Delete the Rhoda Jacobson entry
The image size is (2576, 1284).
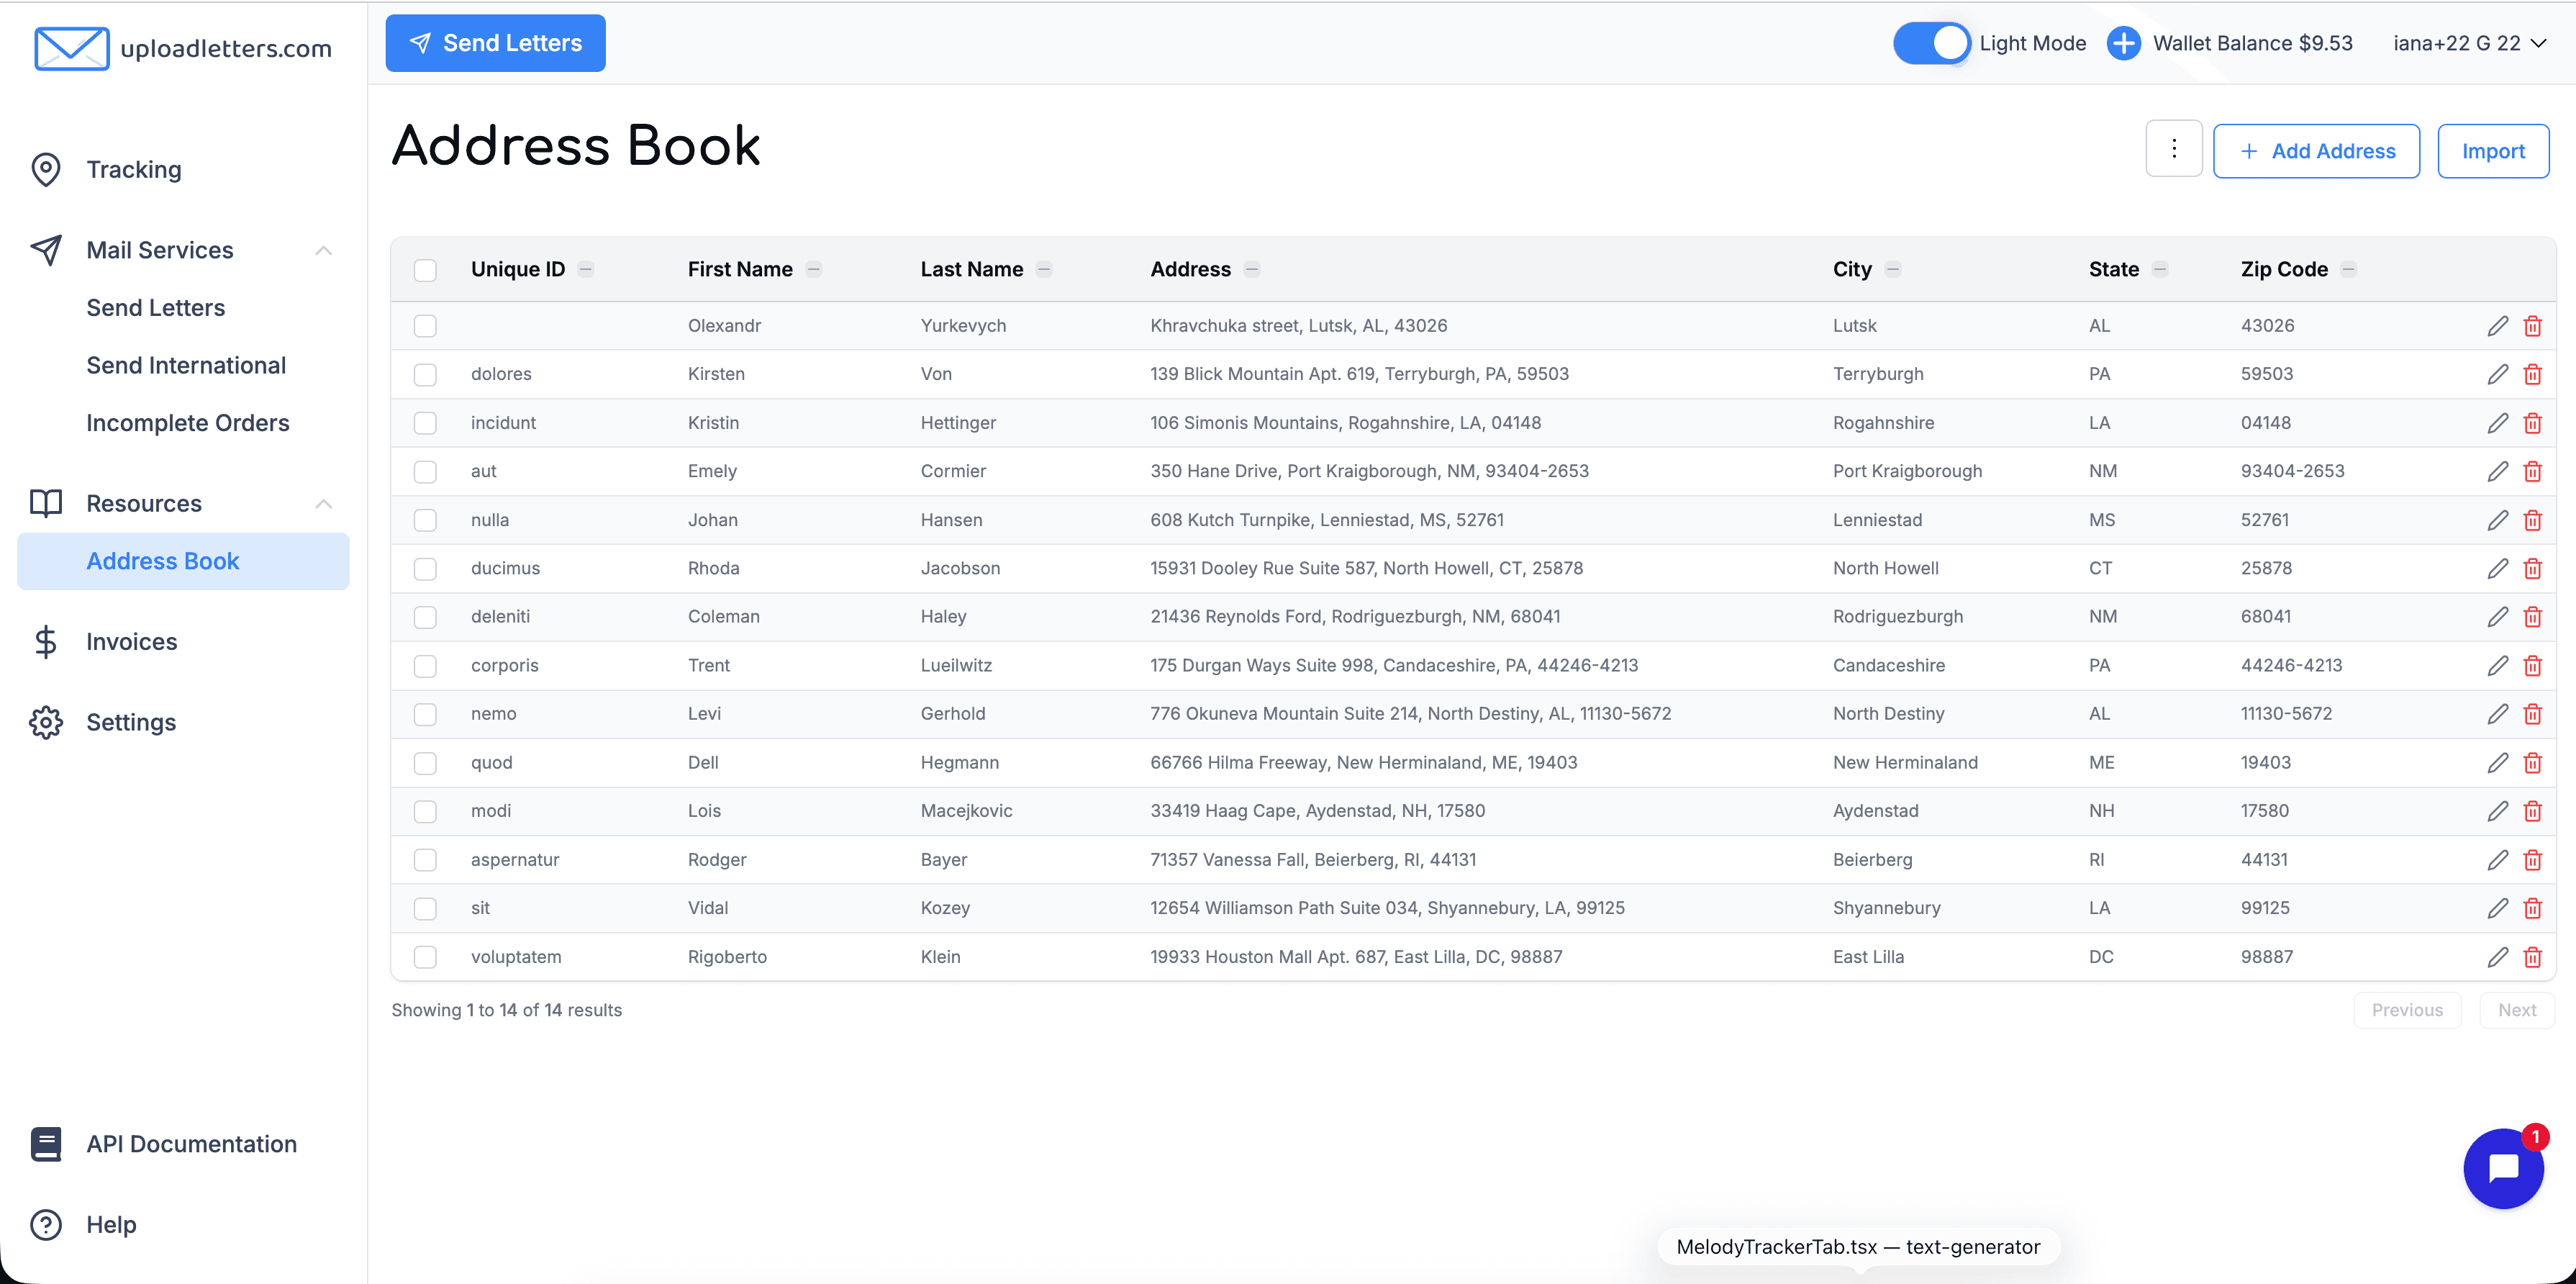point(2532,568)
